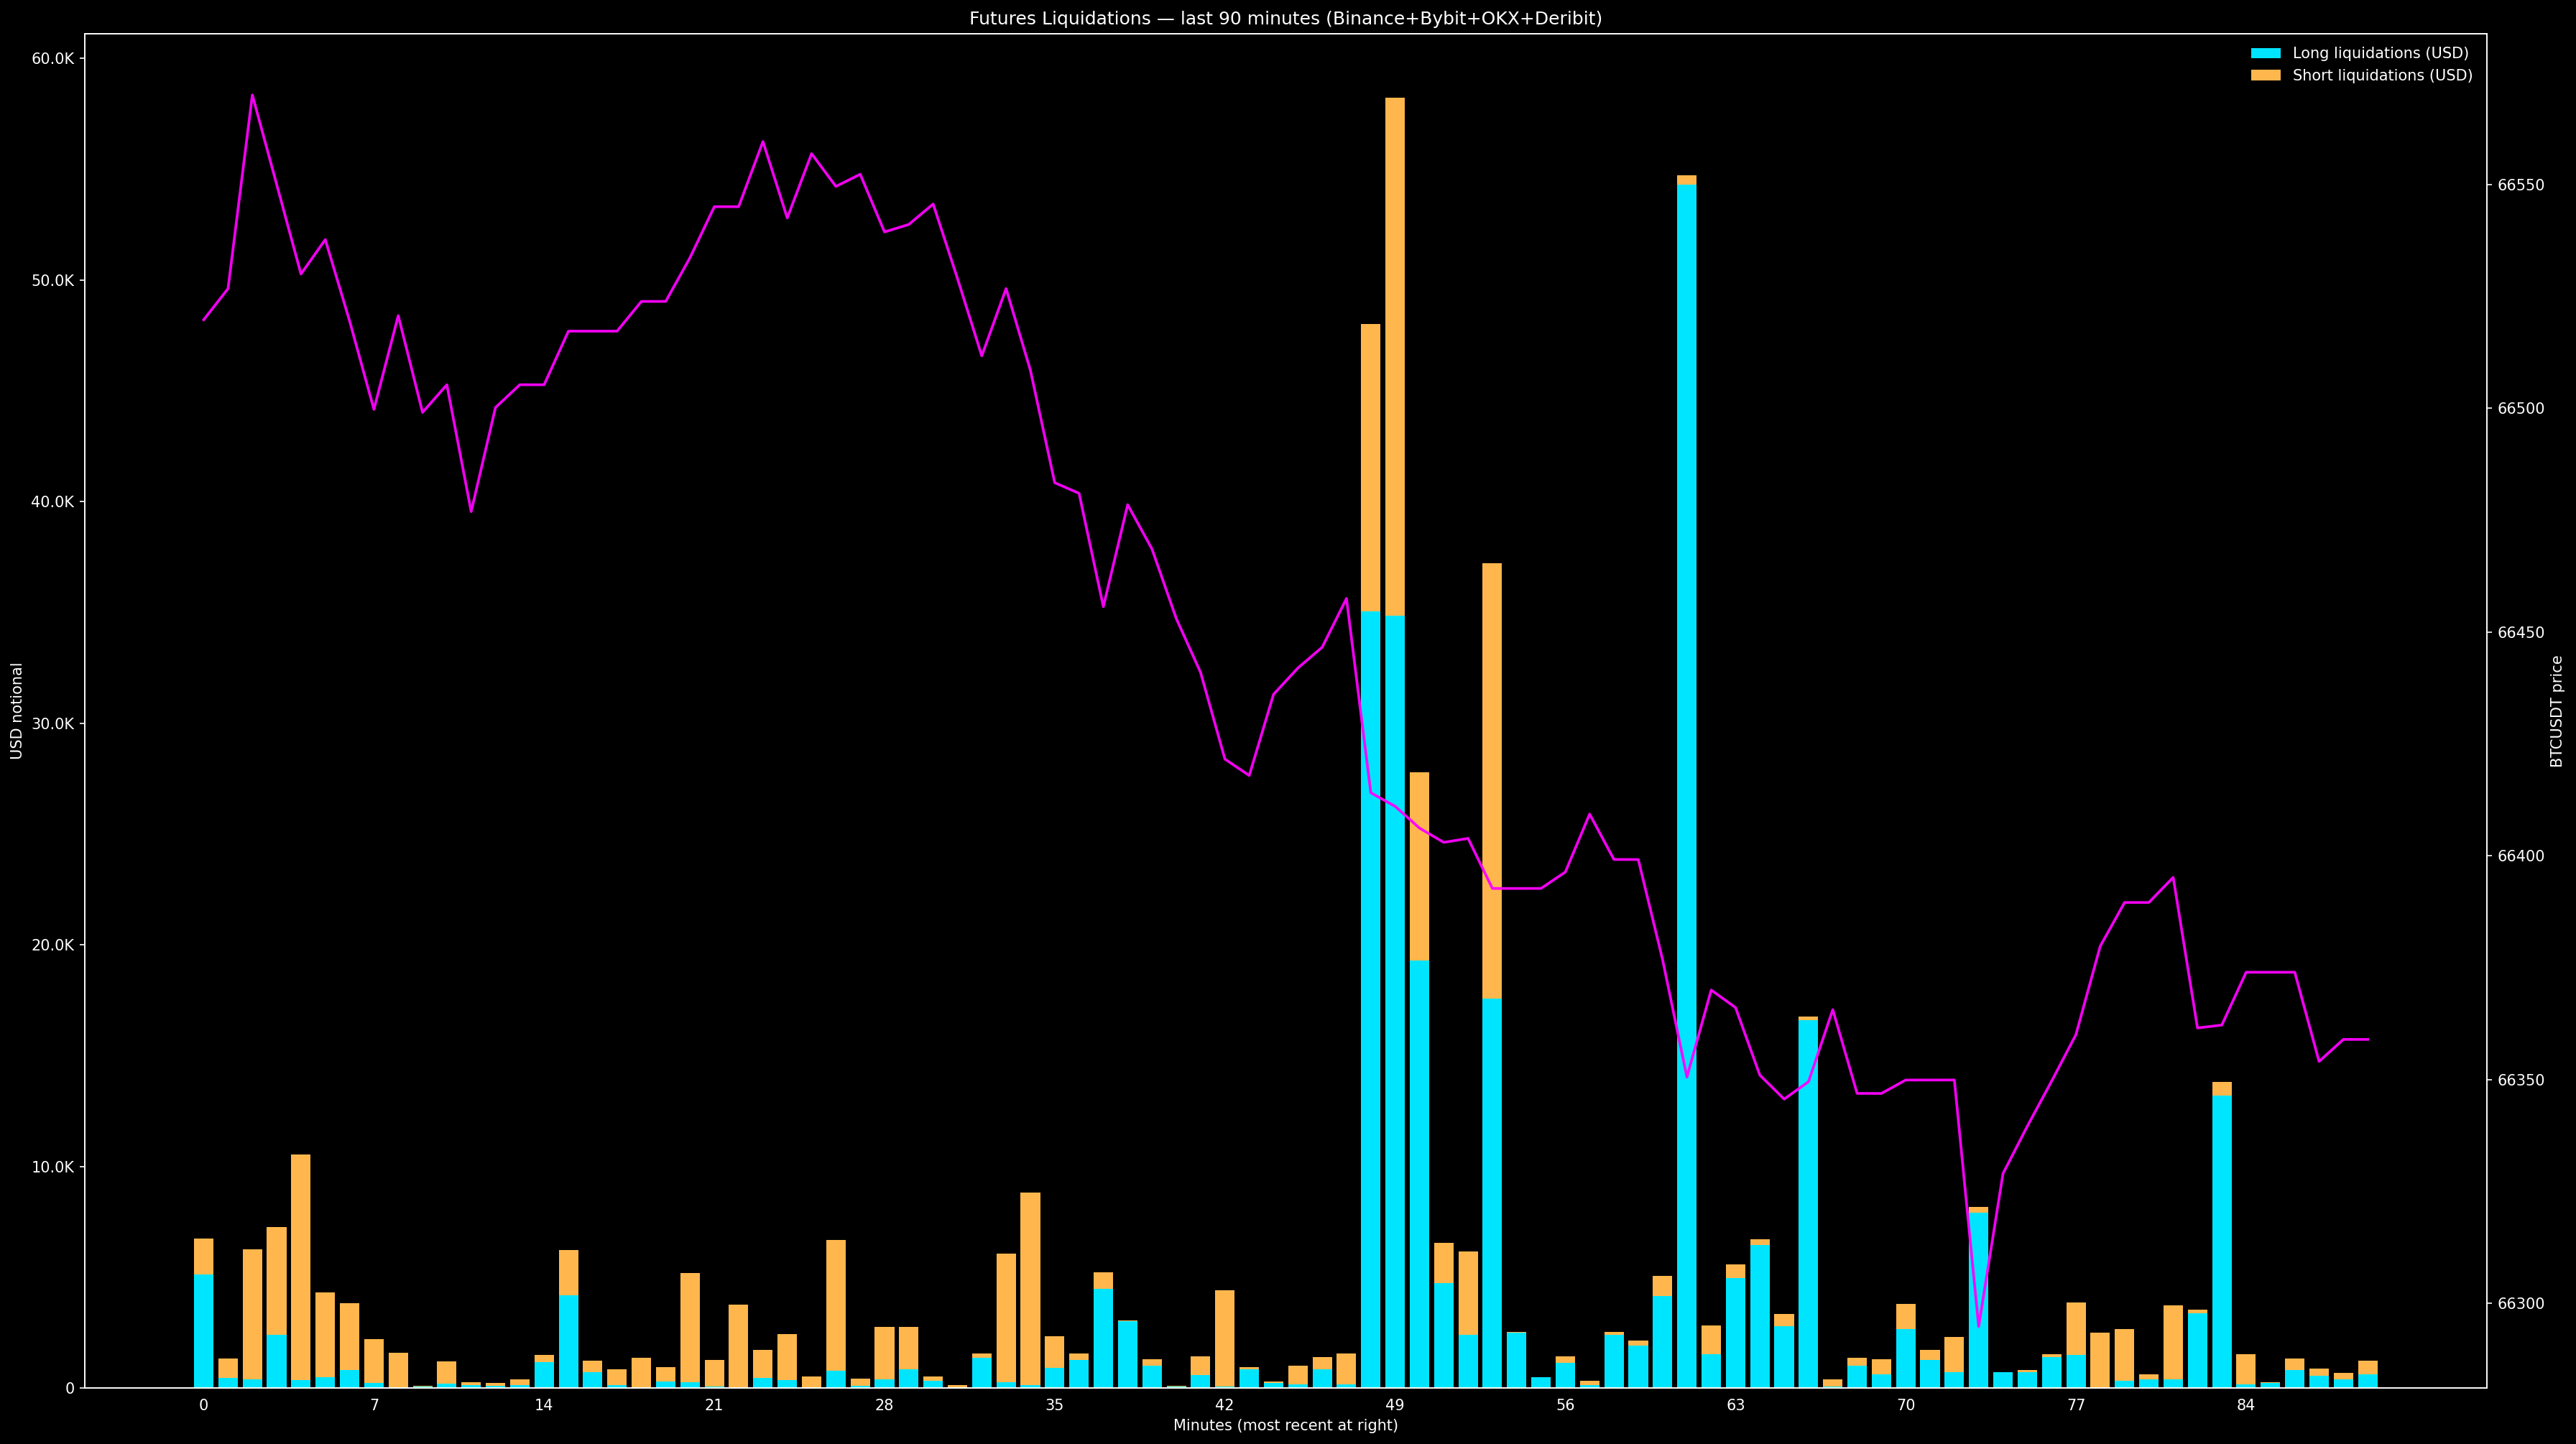The image size is (2576, 1444).
Task: Click the x-axis tick label 63
Action: 1735,1405
